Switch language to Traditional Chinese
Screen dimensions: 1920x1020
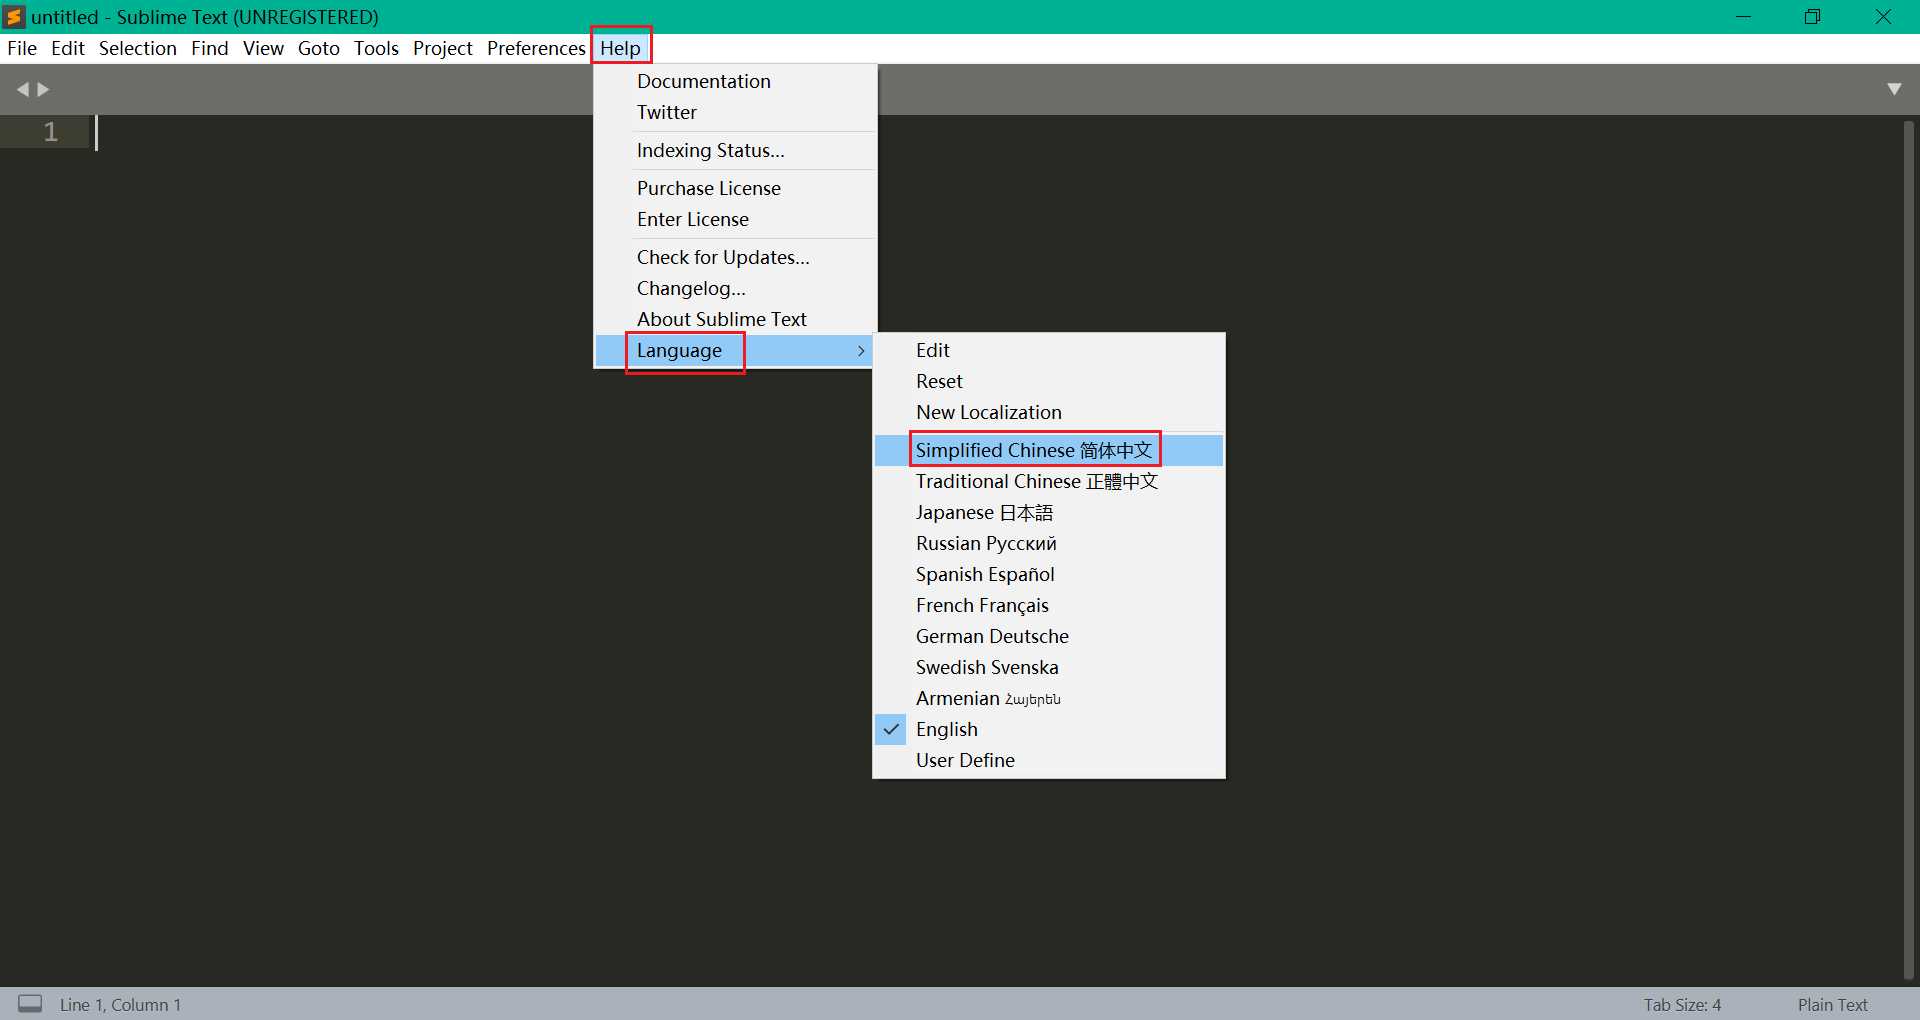[x=1048, y=481]
